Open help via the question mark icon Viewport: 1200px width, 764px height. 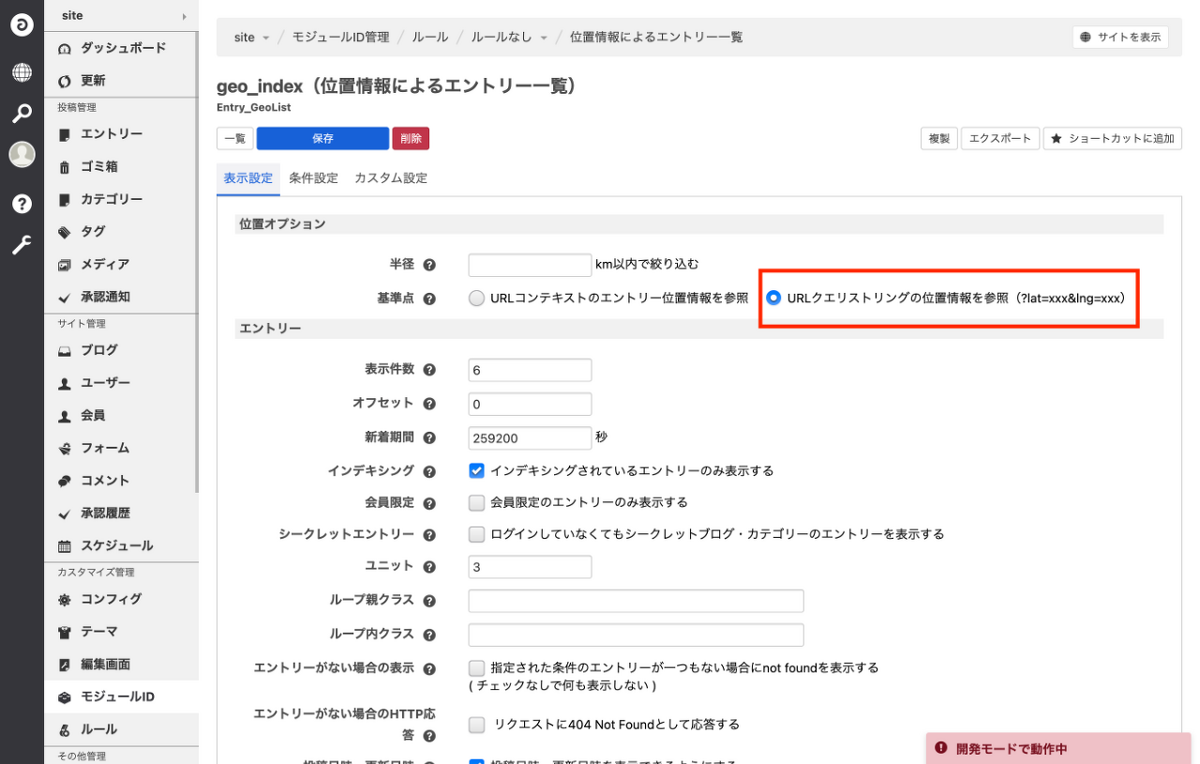coord(22,205)
